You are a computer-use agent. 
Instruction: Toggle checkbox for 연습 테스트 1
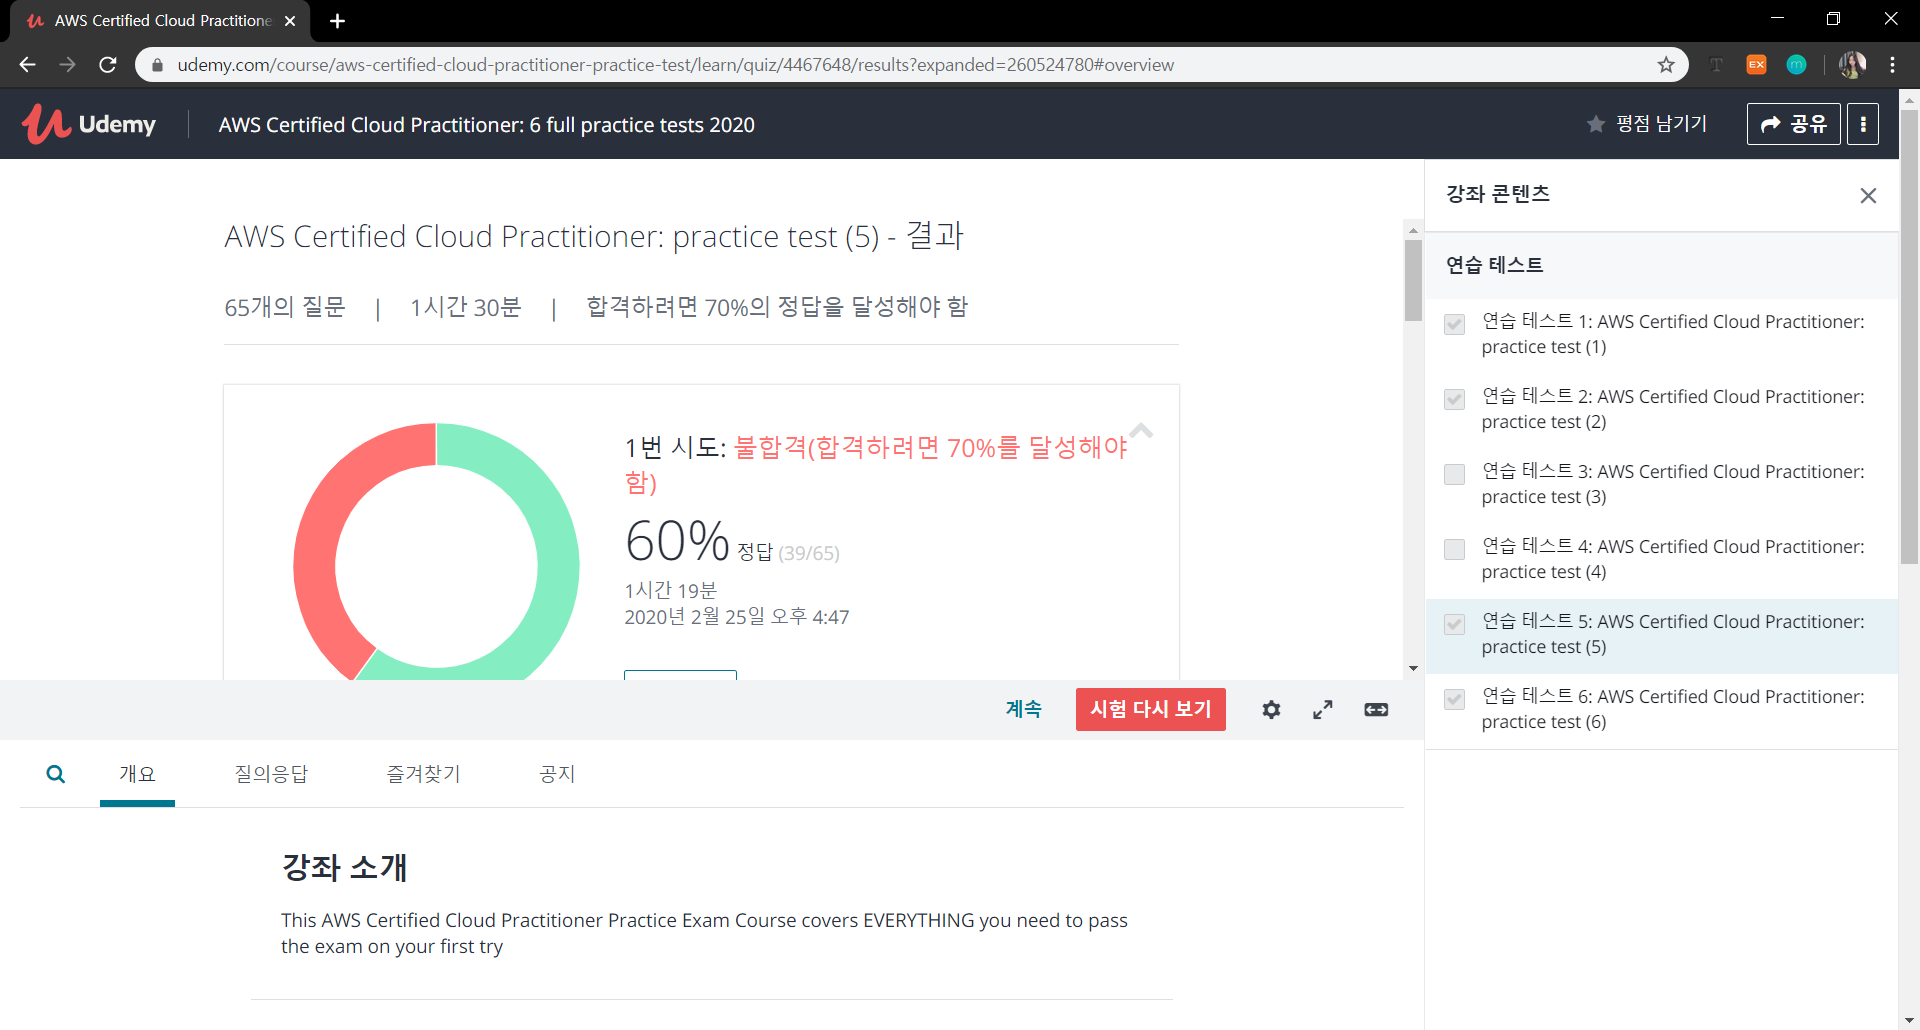coord(1455,324)
